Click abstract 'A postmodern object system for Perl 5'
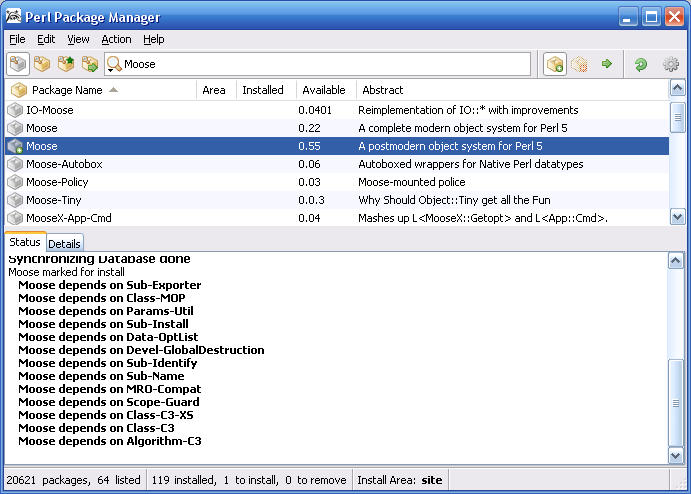Viewport: 691px width, 494px height. [x=450, y=146]
